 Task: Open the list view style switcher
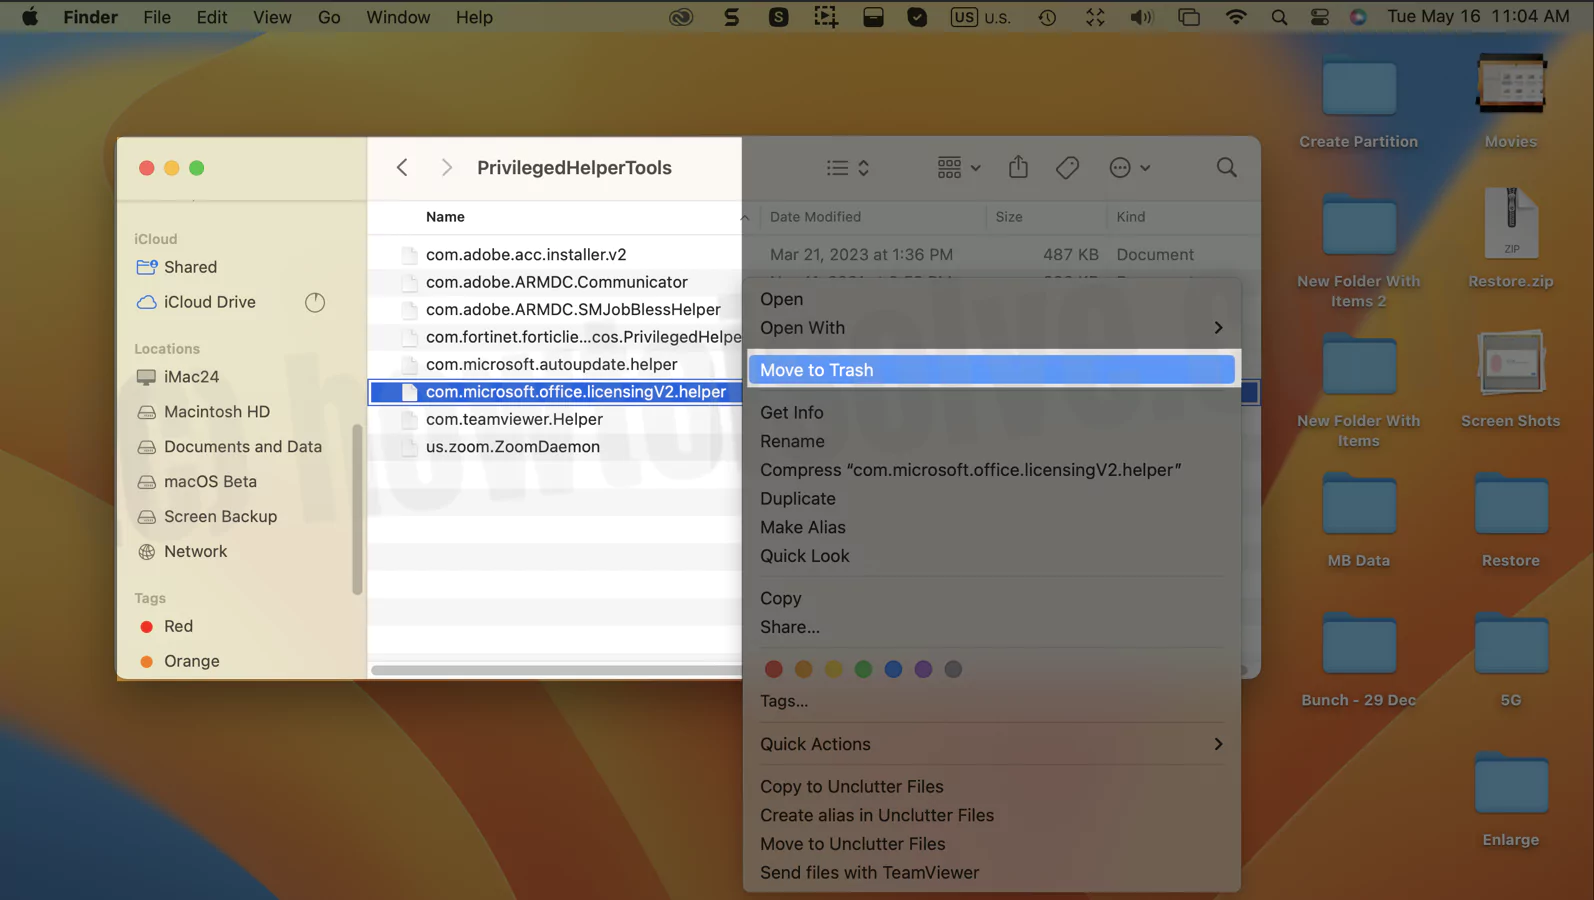click(848, 168)
